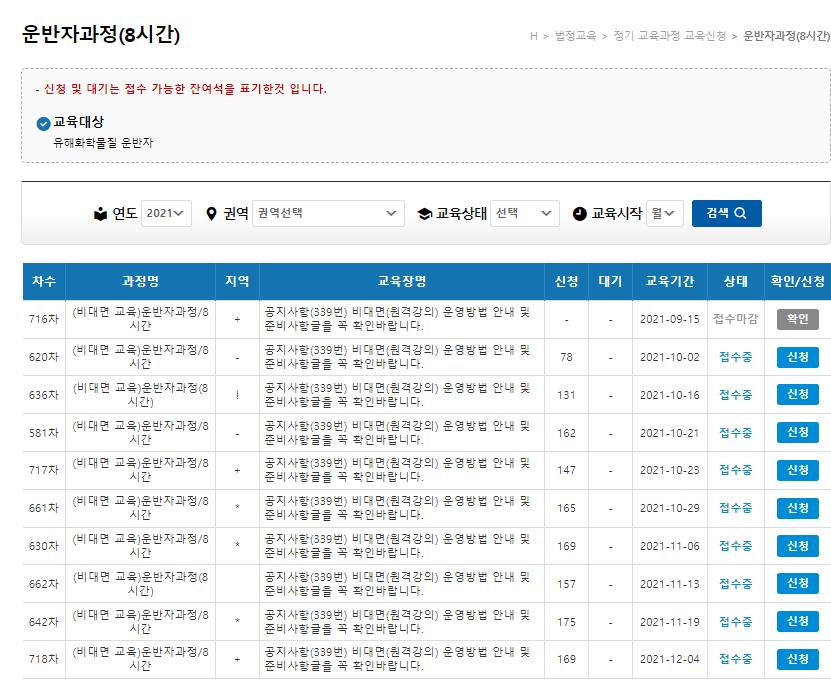Click the 신청 column header
Image resolution: width=831 pixels, height=690 pixels.
click(566, 281)
